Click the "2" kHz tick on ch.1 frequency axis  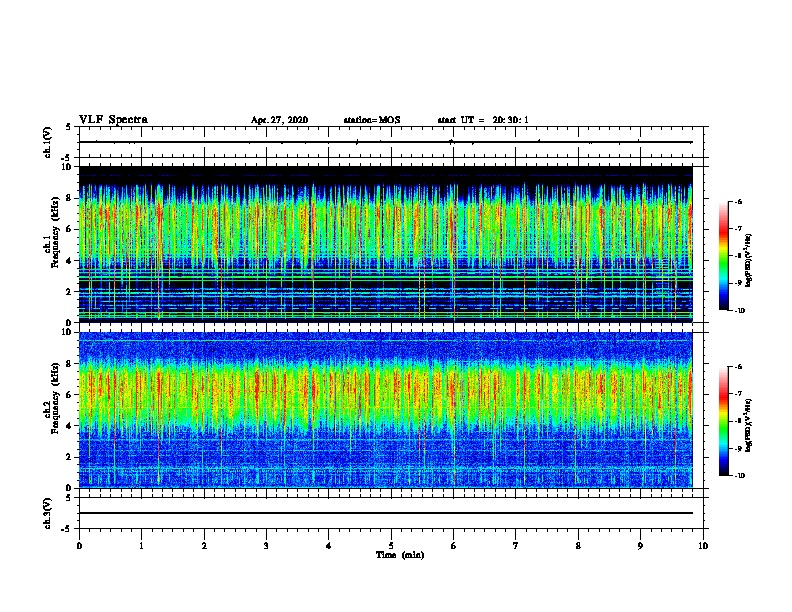click(70, 291)
